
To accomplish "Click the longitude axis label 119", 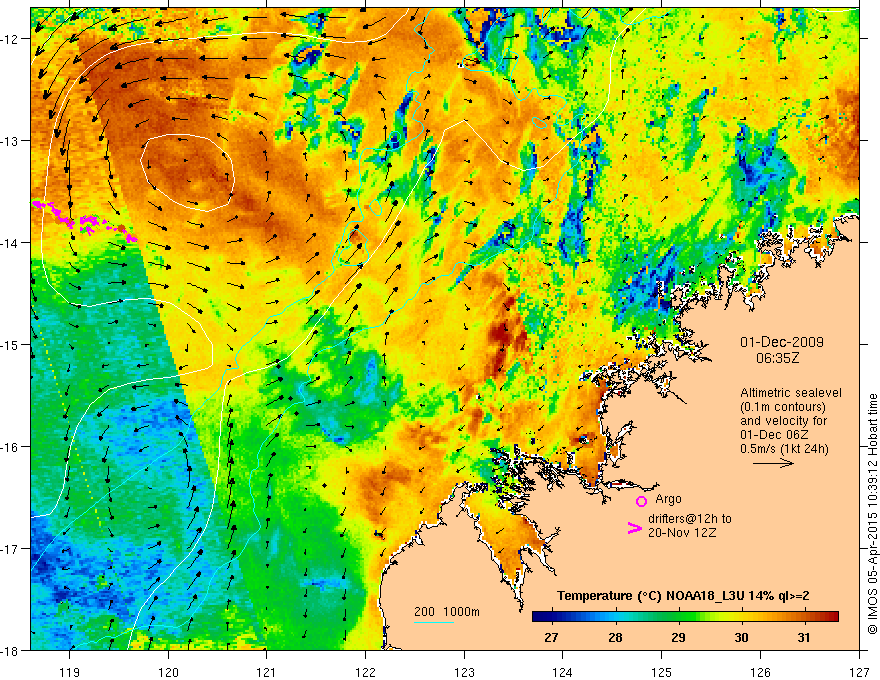I will click(x=70, y=672).
